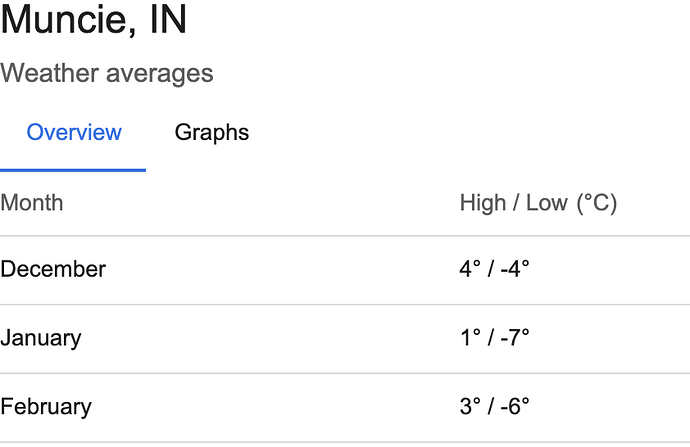Click January's low value -7°
This screenshot has height=447, width=690.
pyautogui.click(x=515, y=338)
